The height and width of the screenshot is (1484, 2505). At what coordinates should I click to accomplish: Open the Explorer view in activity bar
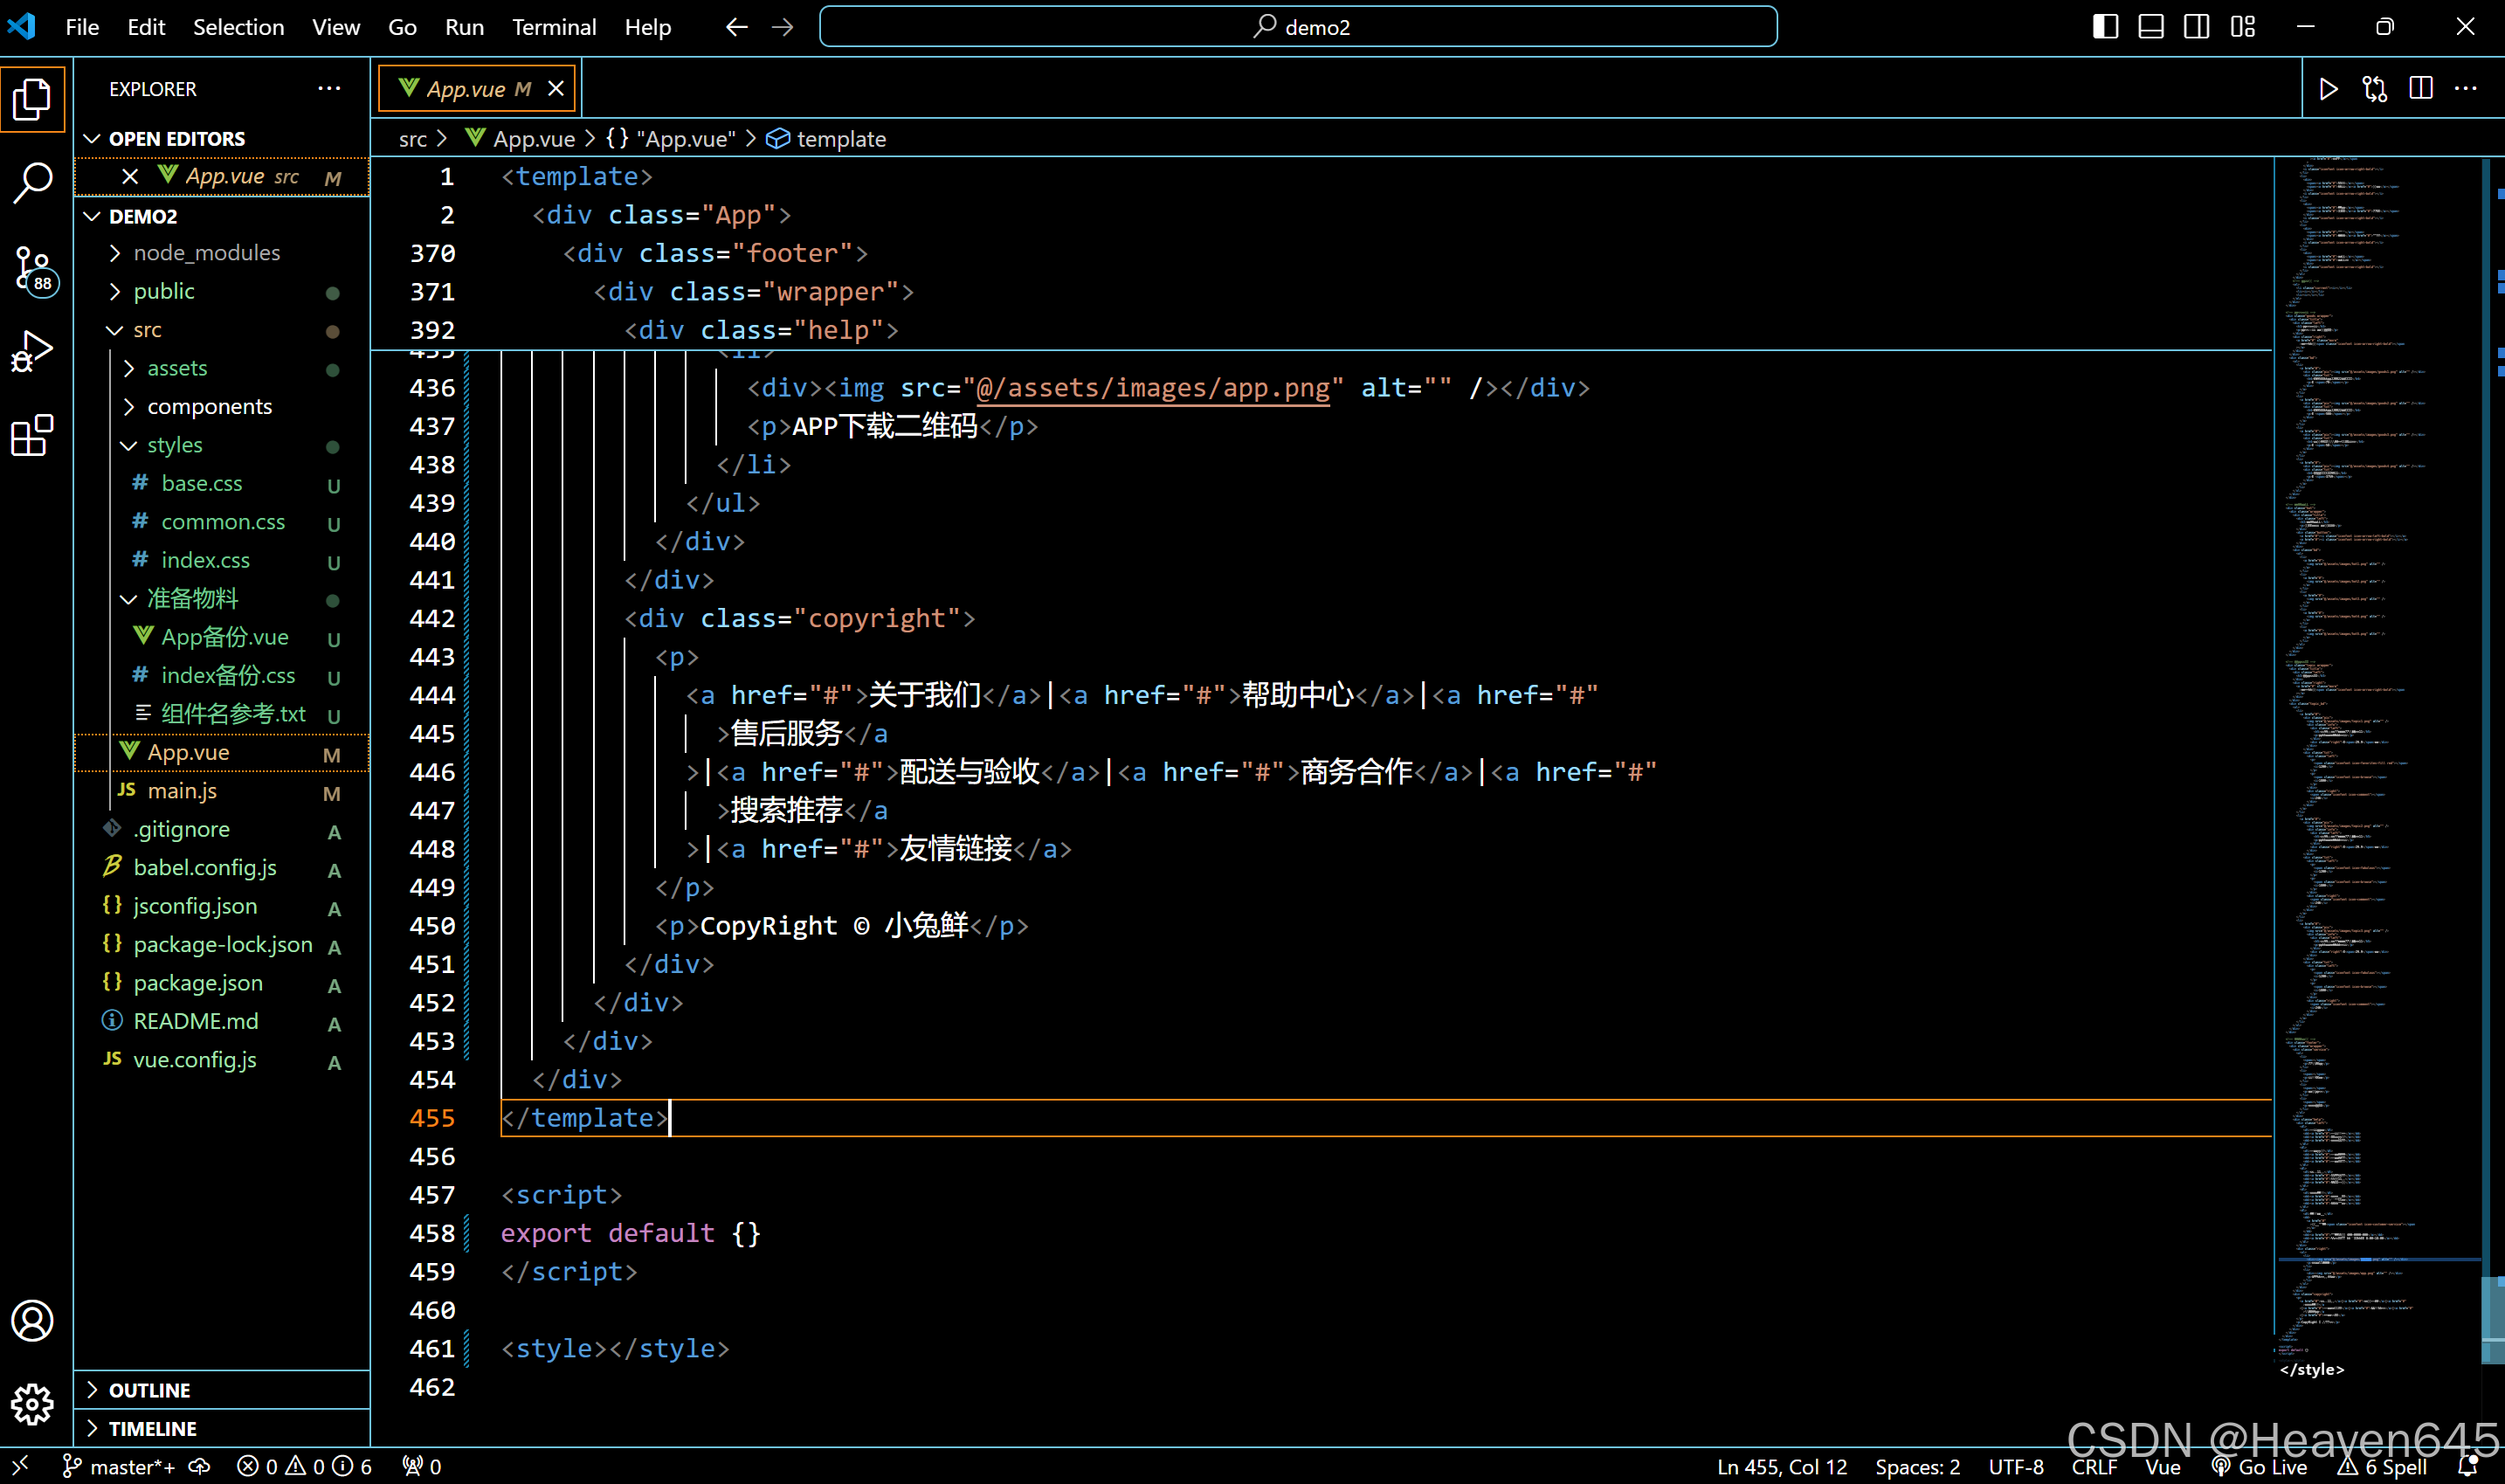(33, 99)
